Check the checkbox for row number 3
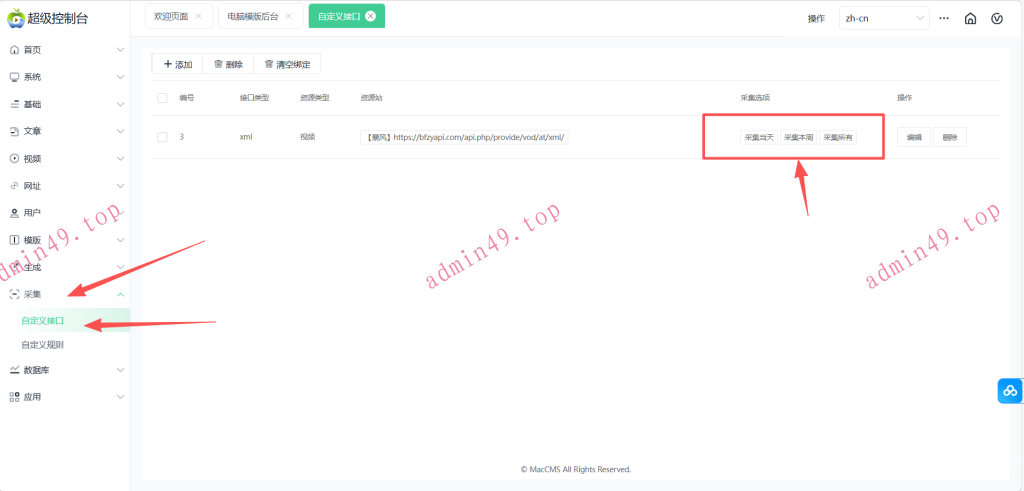 pos(162,137)
